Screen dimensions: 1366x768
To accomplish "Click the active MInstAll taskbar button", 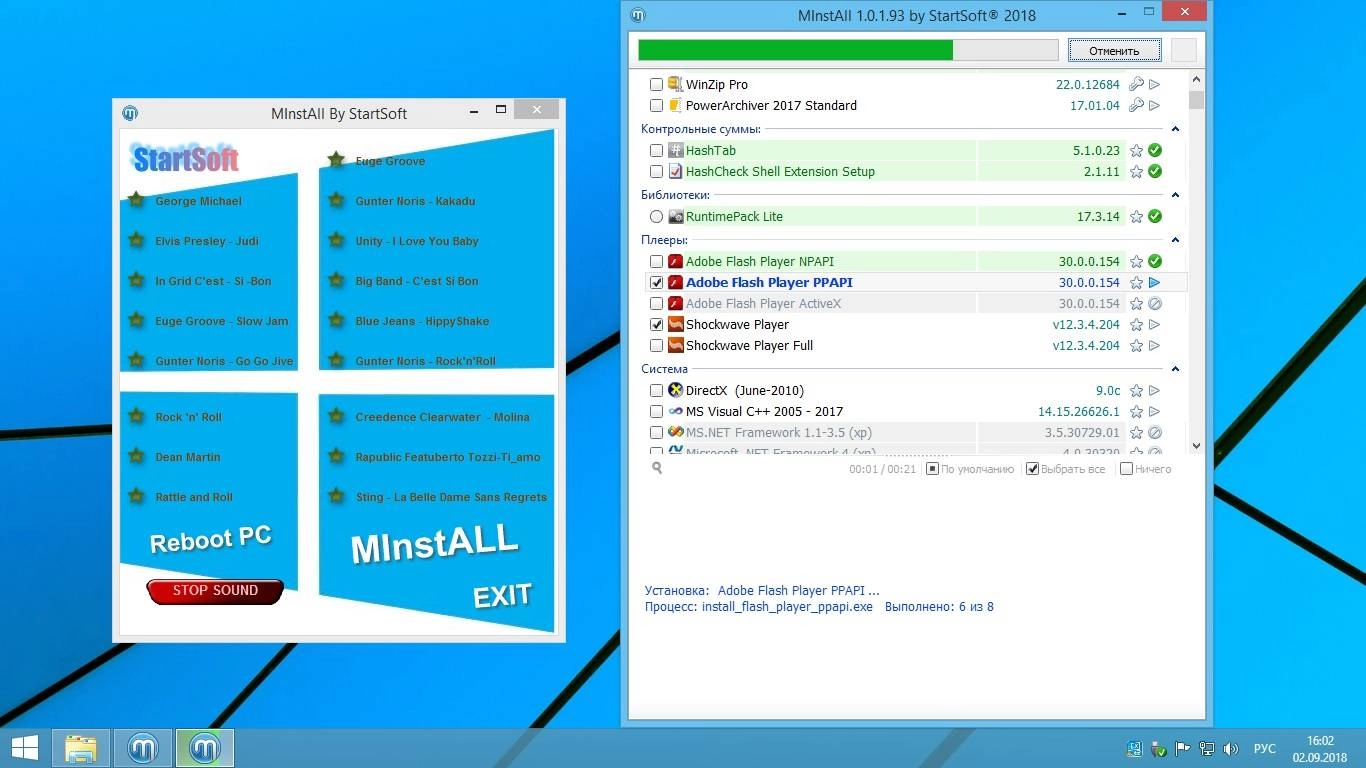I will coord(205,748).
